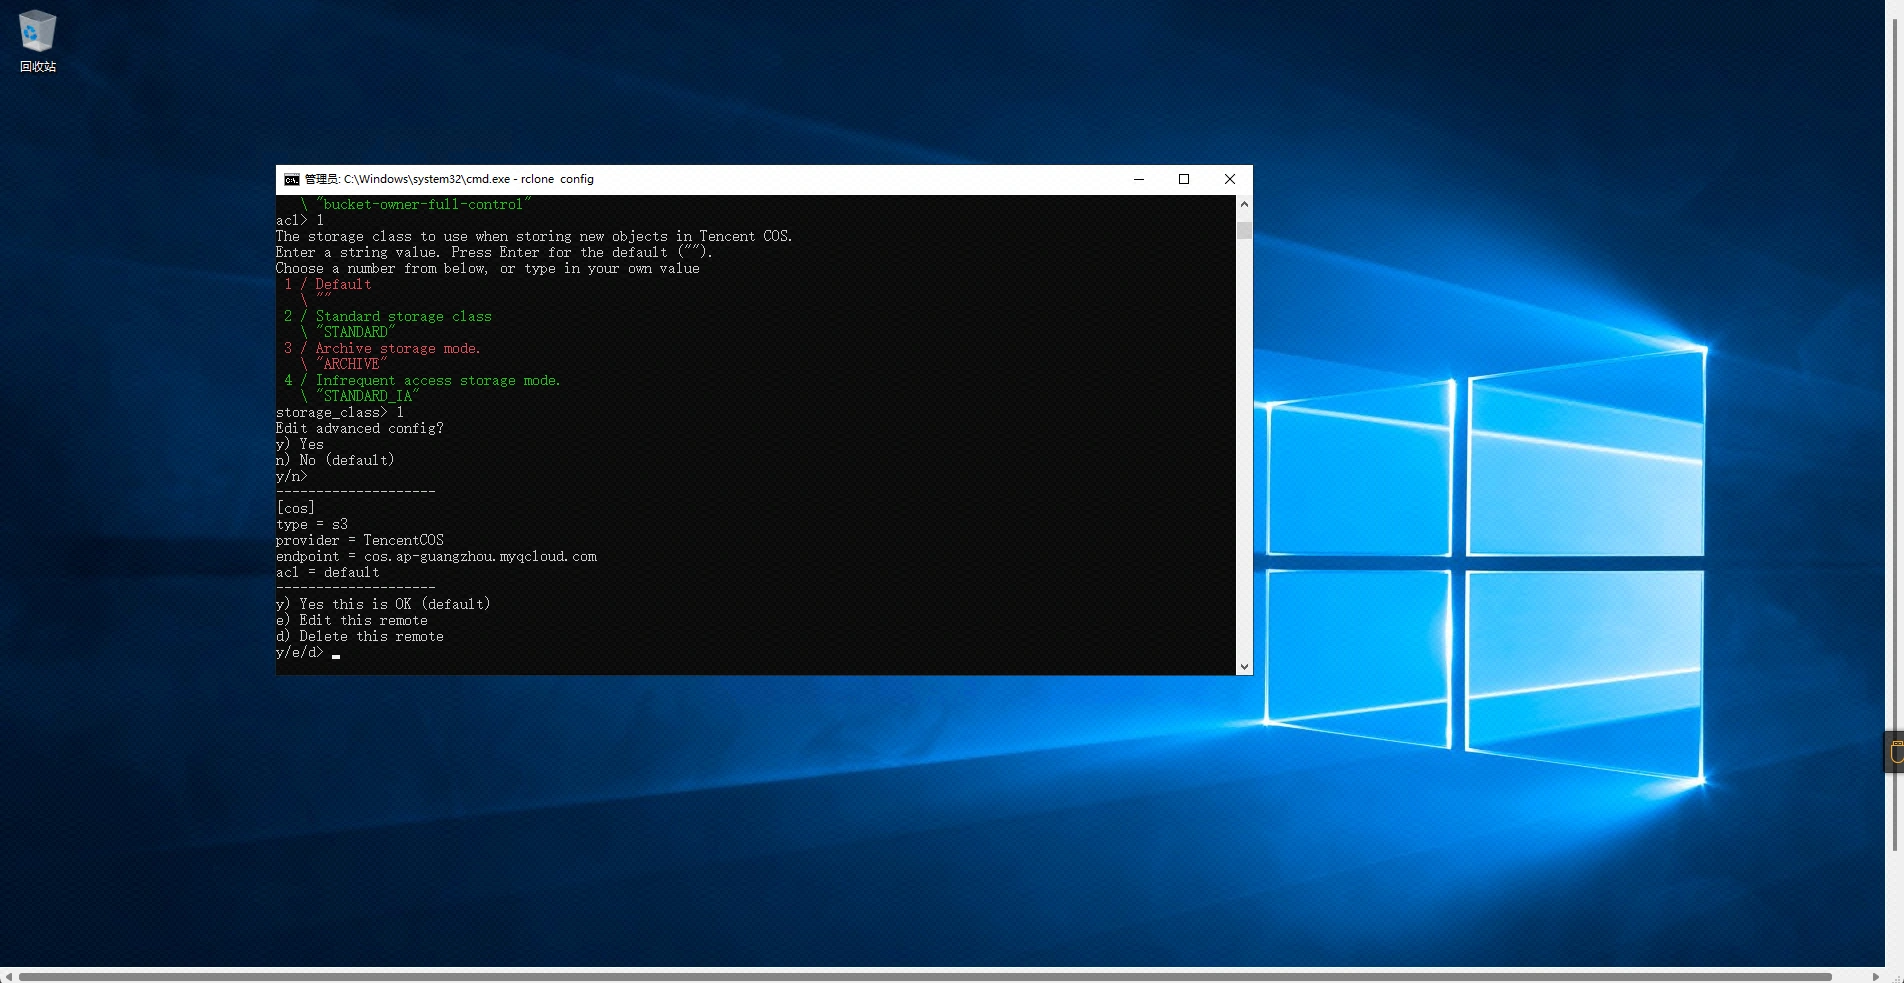Click the bottom scrollbar left arrow

tap(8, 976)
